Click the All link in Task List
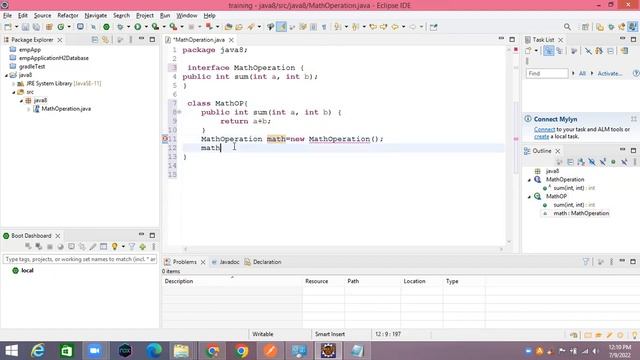 pyautogui.click(x=582, y=73)
